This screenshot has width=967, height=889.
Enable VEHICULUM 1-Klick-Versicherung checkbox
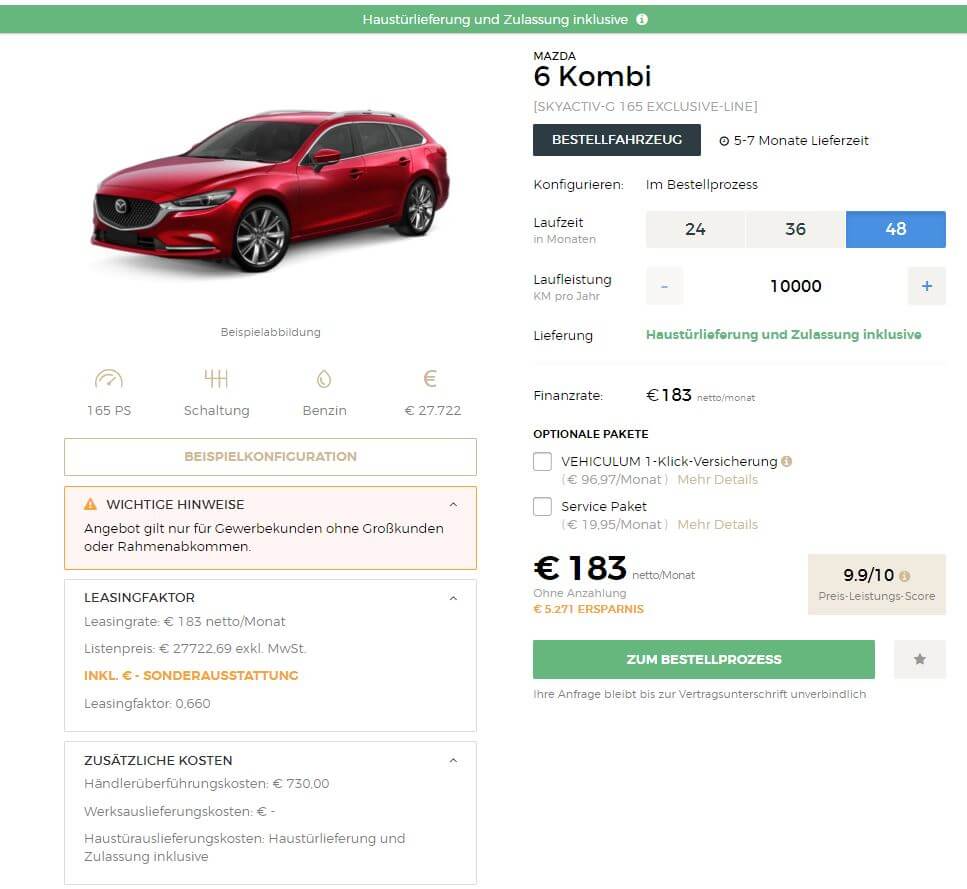(x=542, y=462)
